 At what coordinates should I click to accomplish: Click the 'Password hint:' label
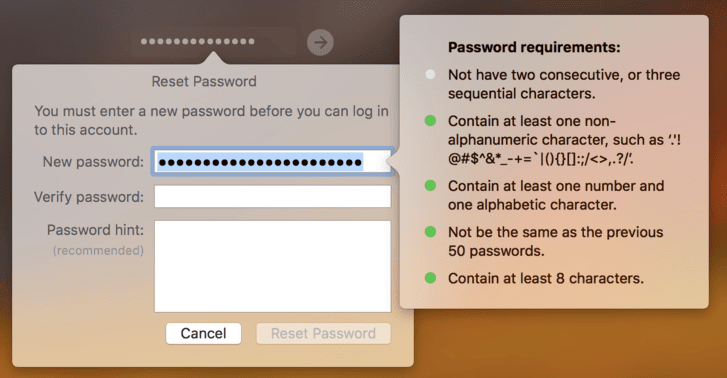(x=96, y=230)
